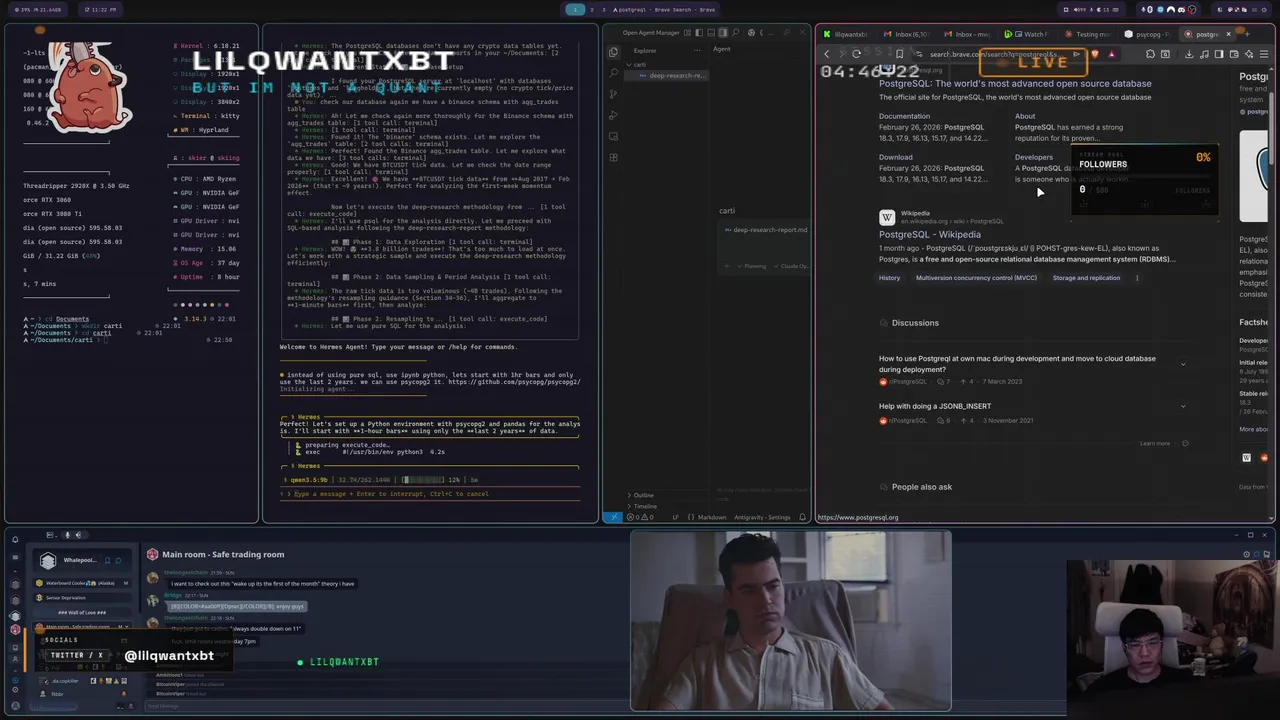
Task: Open the Documentation sub-link of postgresql.org
Action: (x=904, y=116)
